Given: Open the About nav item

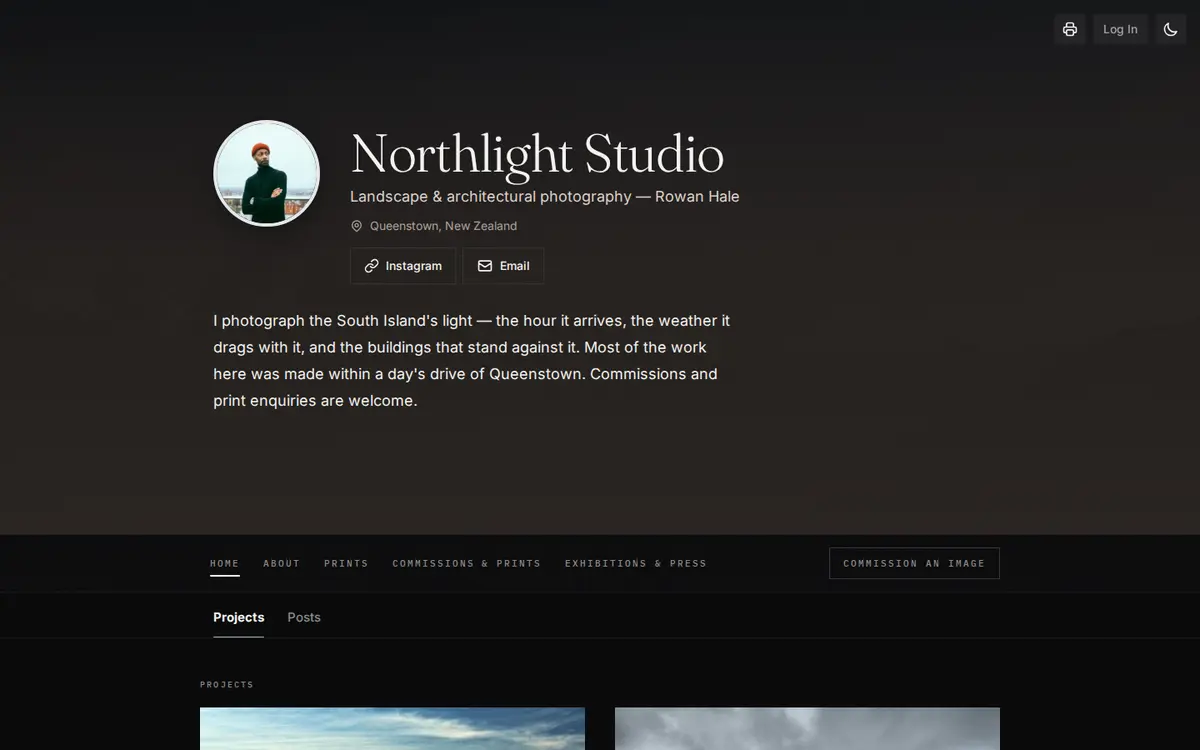Looking at the screenshot, I should click(x=282, y=563).
